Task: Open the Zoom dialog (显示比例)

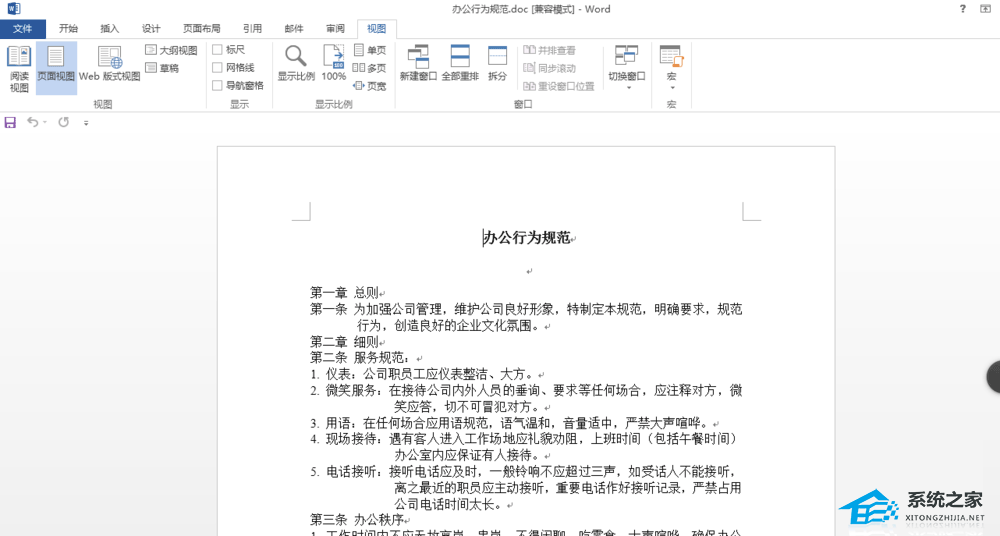Action: 296,63
